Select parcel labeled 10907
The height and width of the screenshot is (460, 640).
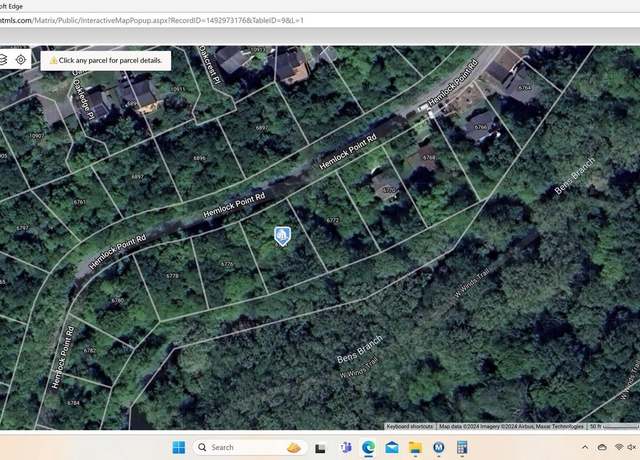click(x=36, y=136)
